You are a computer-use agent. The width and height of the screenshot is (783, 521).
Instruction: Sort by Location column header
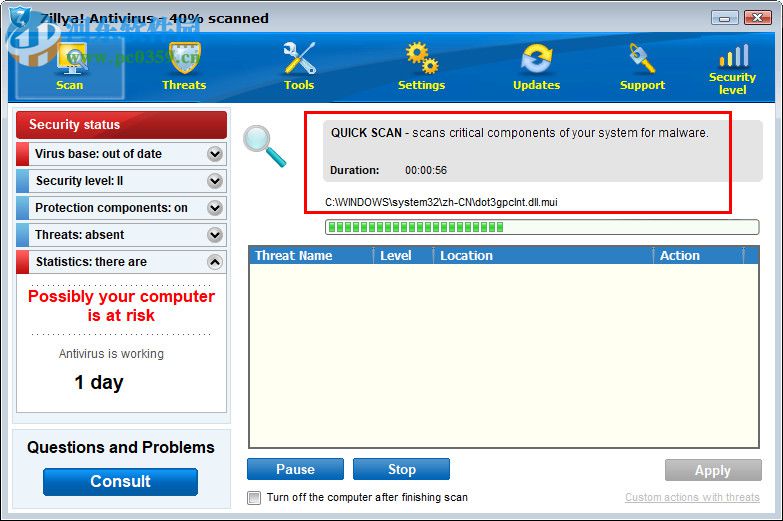pos(544,255)
